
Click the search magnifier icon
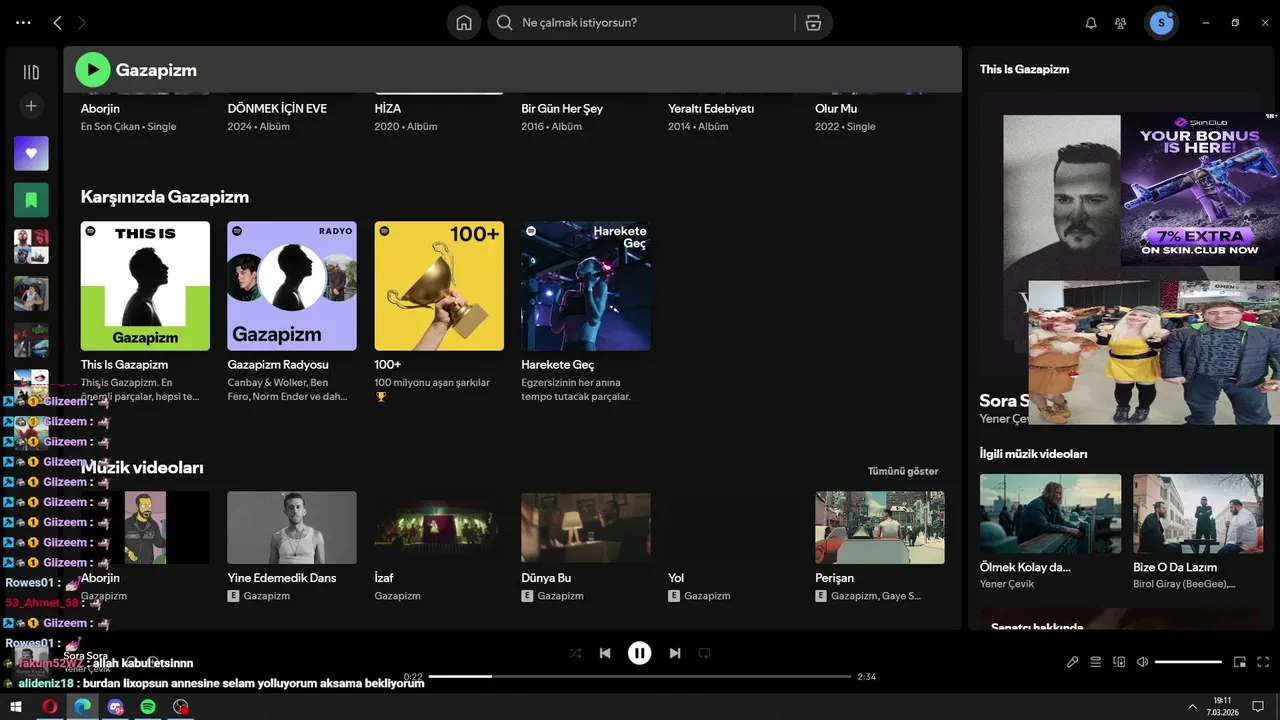(505, 22)
